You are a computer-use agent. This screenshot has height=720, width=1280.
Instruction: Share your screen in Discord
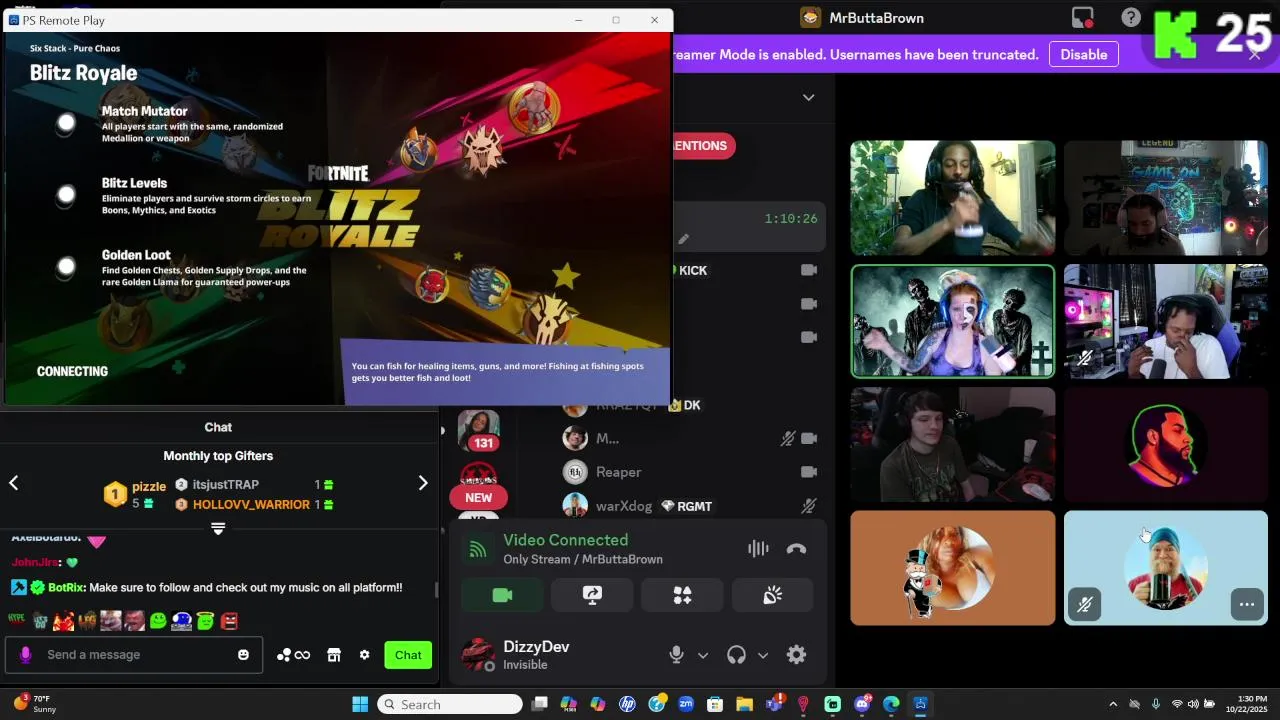[592, 595]
